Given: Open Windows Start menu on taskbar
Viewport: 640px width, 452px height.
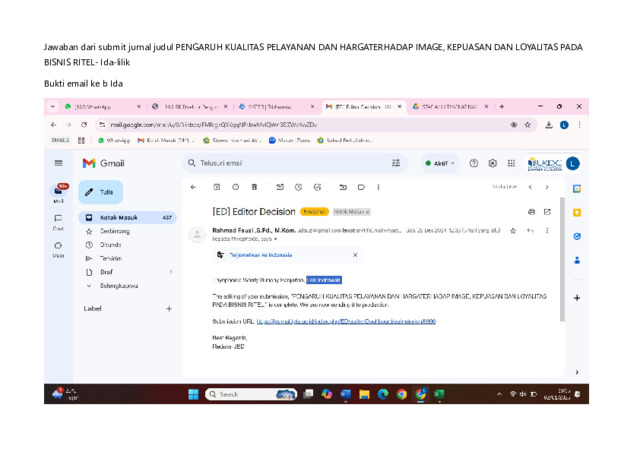Looking at the screenshot, I should (193, 394).
